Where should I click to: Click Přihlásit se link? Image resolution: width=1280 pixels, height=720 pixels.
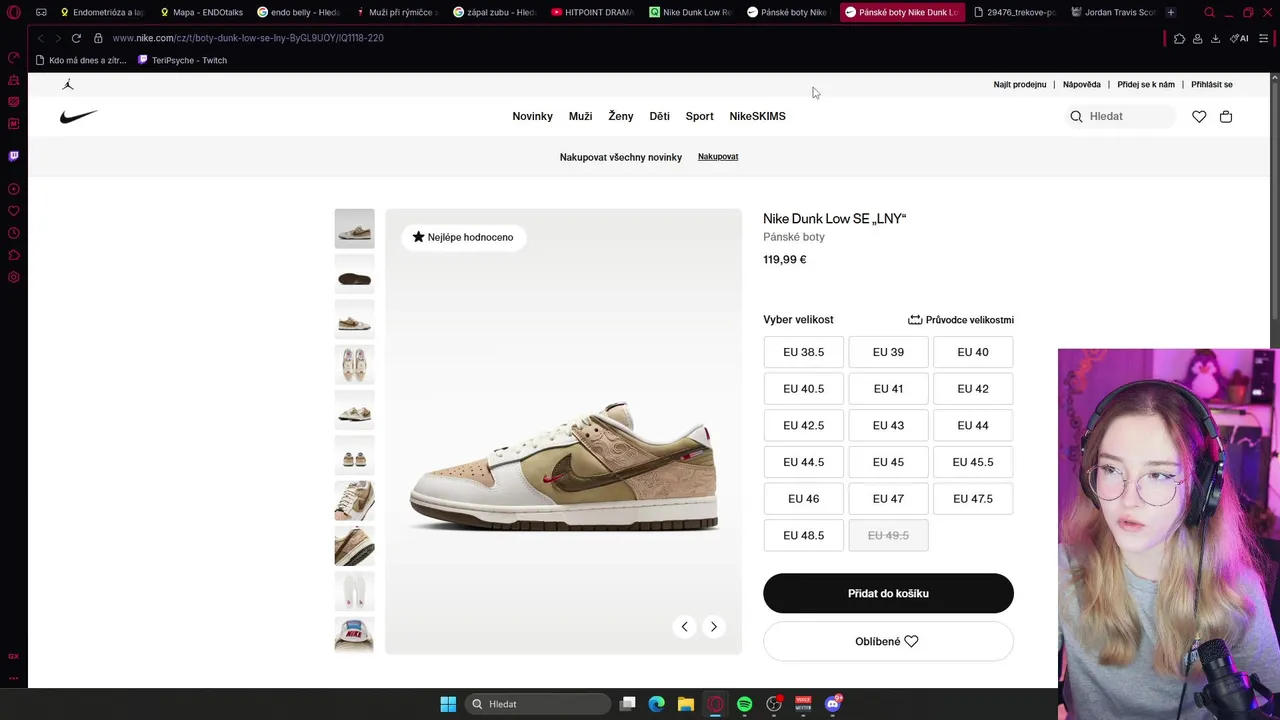pos(1212,85)
